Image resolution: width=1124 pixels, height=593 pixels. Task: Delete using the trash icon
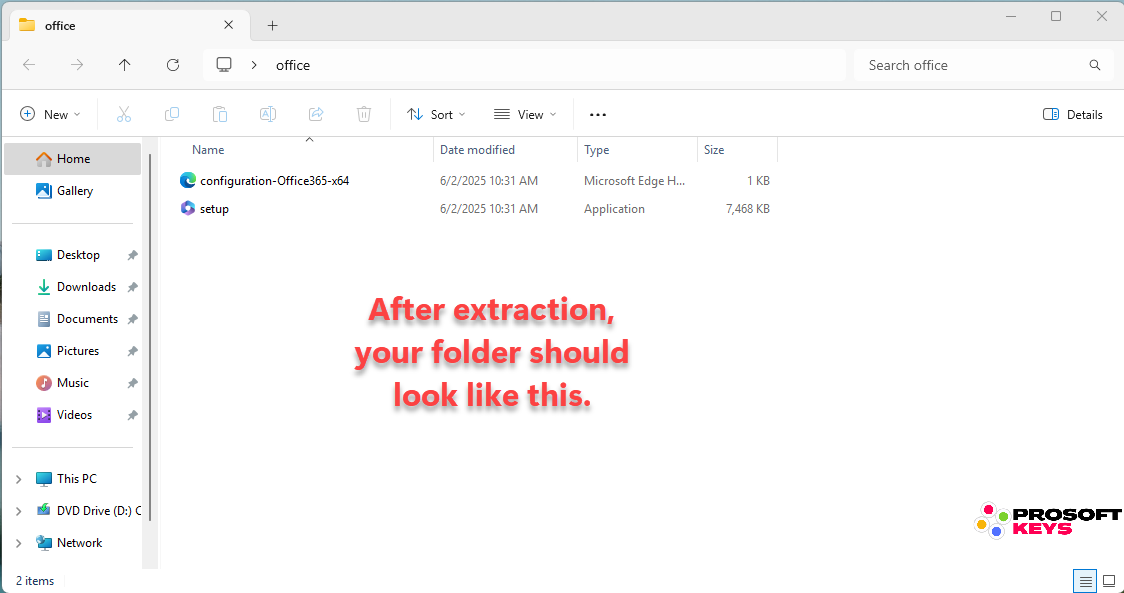pos(364,113)
